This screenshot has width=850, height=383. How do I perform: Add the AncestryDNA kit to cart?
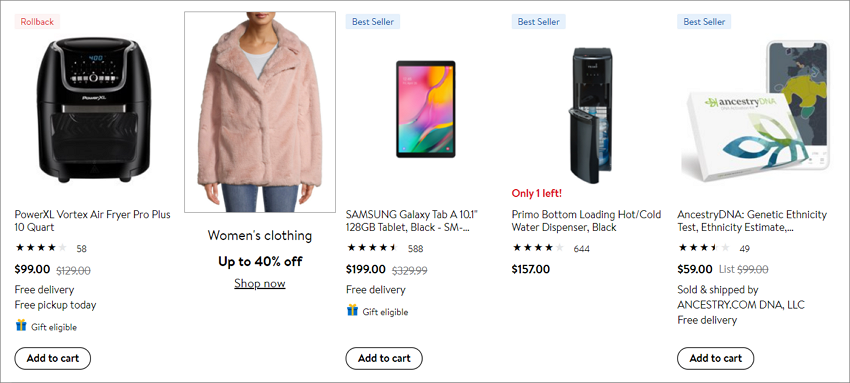(x=716, y=359)
